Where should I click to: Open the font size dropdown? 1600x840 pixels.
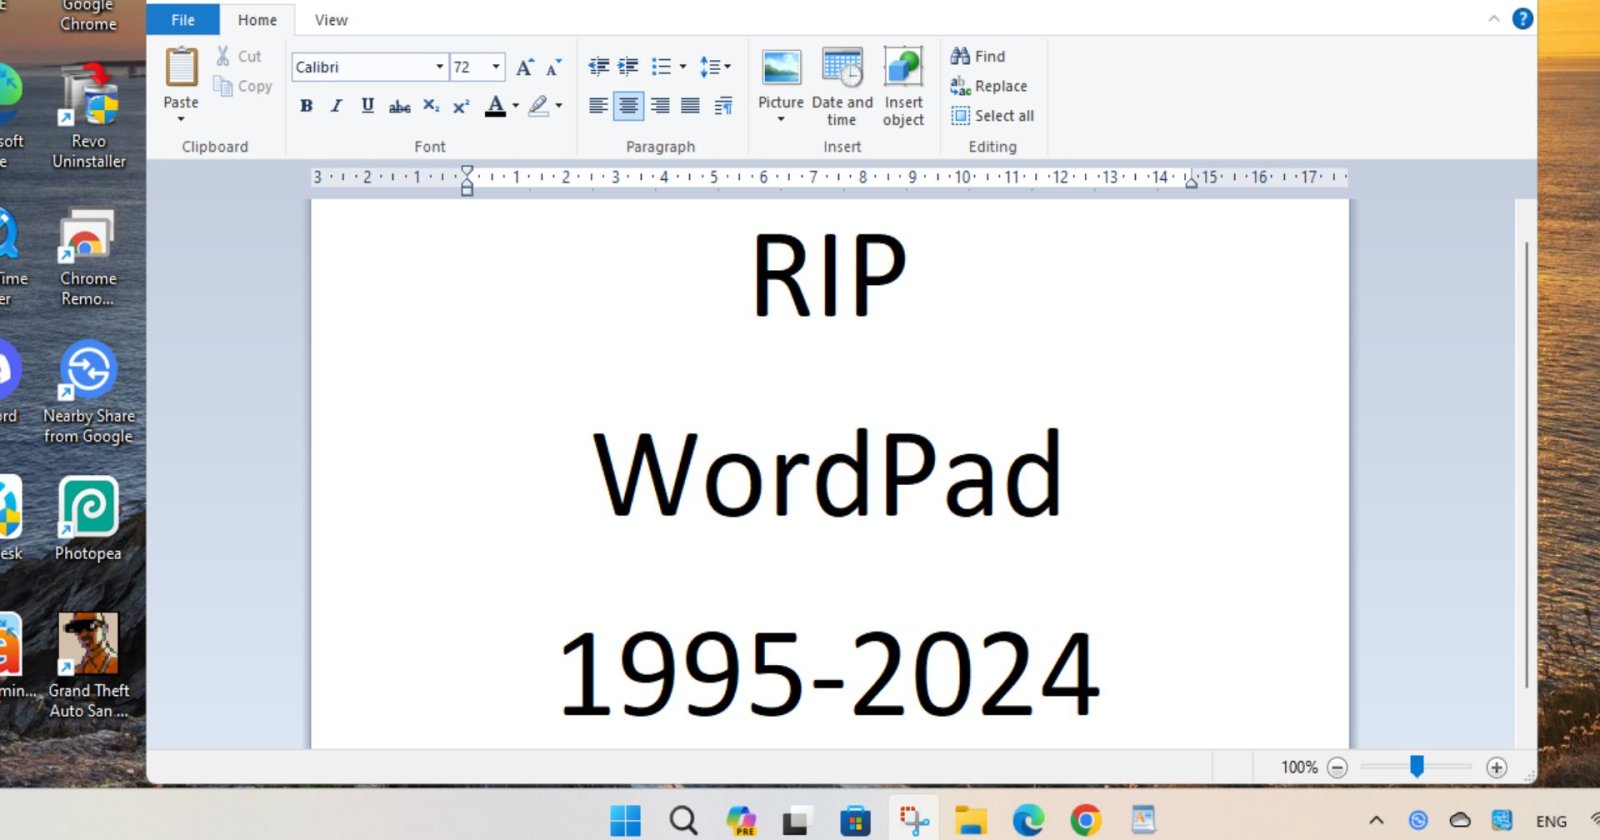495,67
